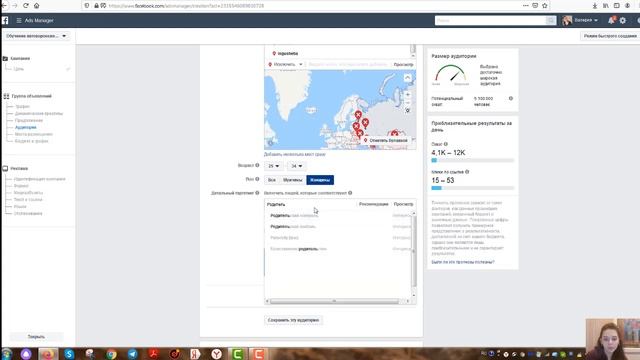Viewport: 640px width, 360px height.
Task: Open browser downloads arrow icon
Action: pyautogui.click(x=595, y=6)
